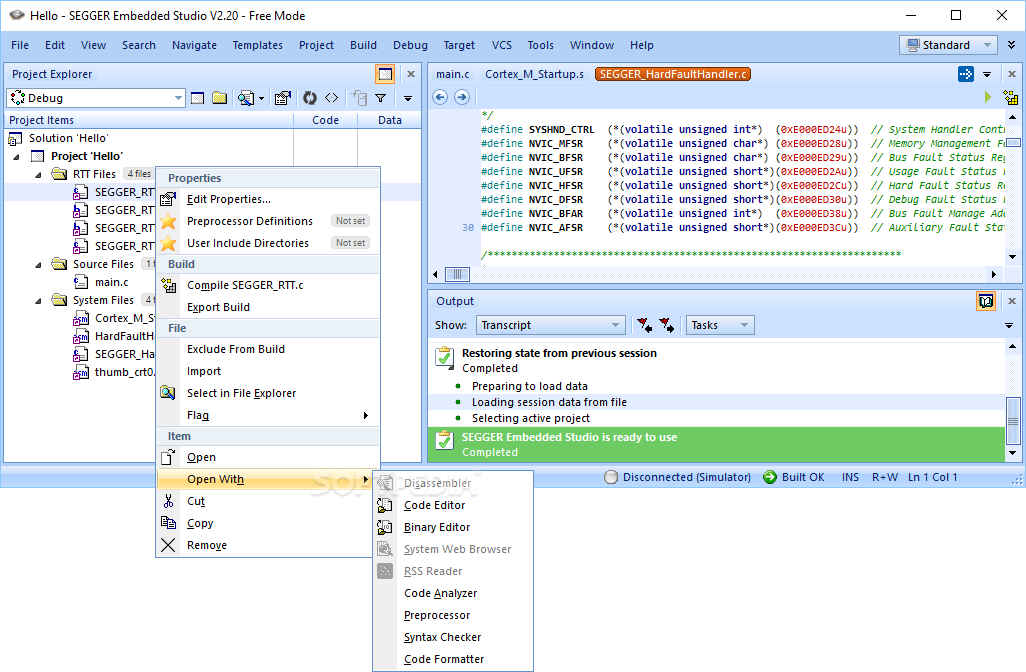Expand the Flag submenu entry
The image size is (1026, 672).
click(x=268, y=416)
